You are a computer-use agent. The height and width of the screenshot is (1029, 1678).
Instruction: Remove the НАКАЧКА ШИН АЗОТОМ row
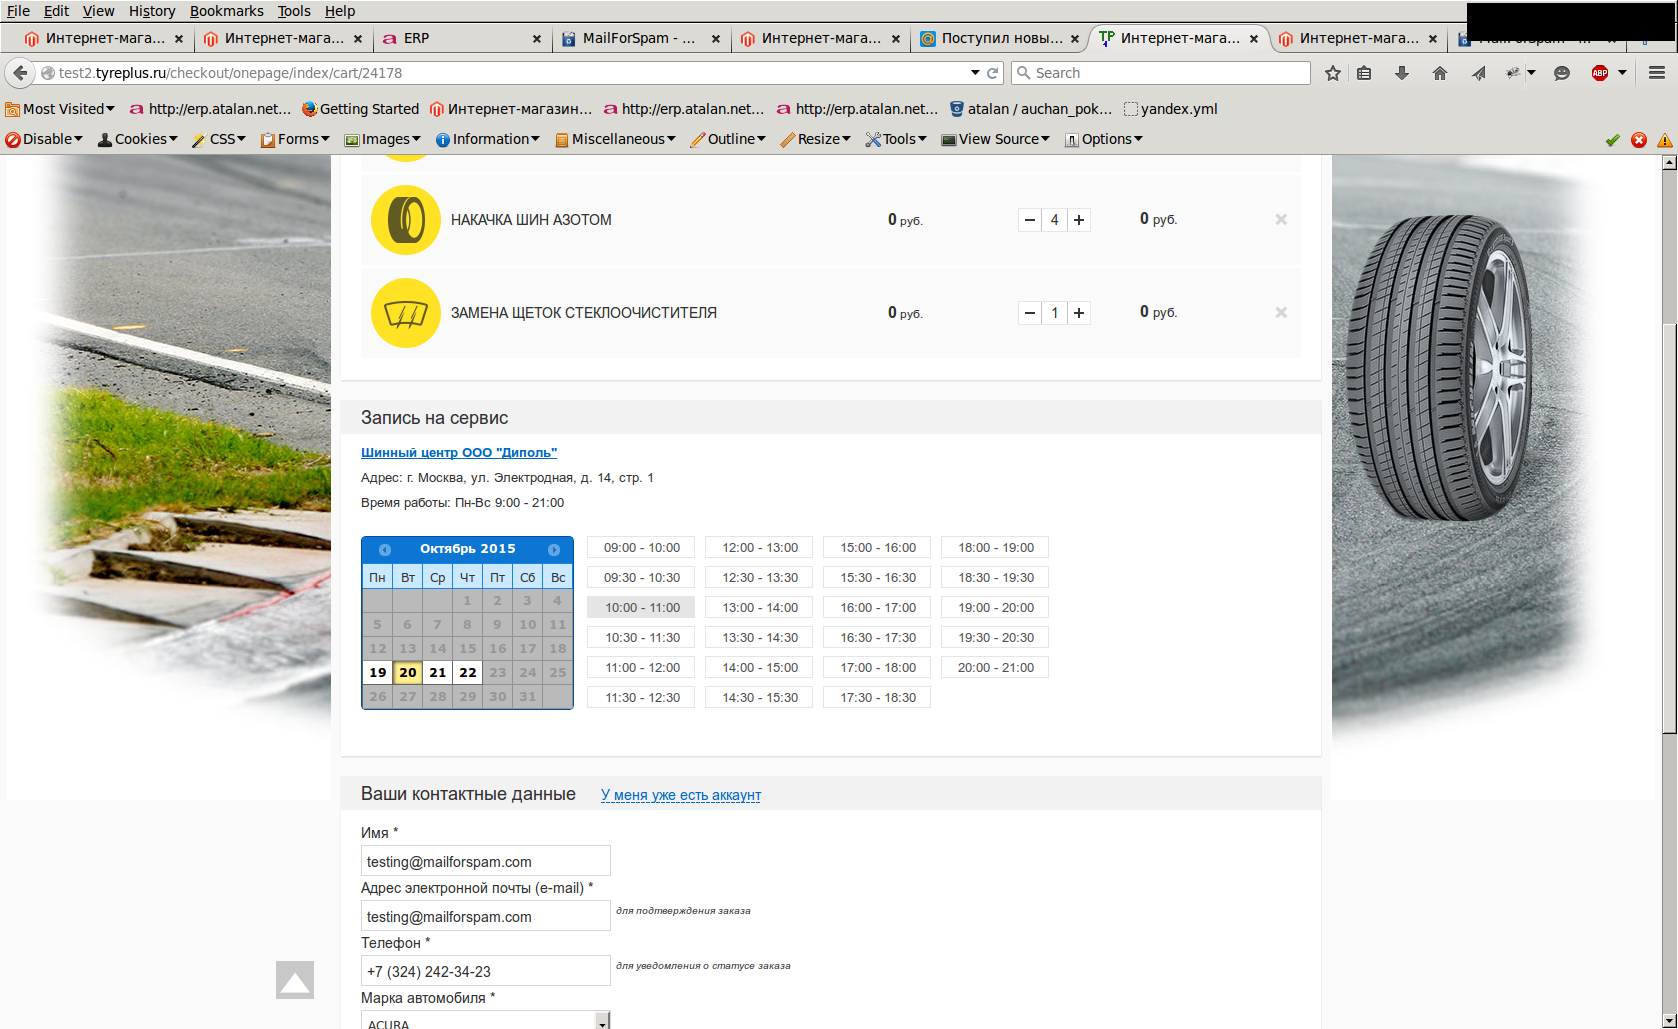point(1281,220)
